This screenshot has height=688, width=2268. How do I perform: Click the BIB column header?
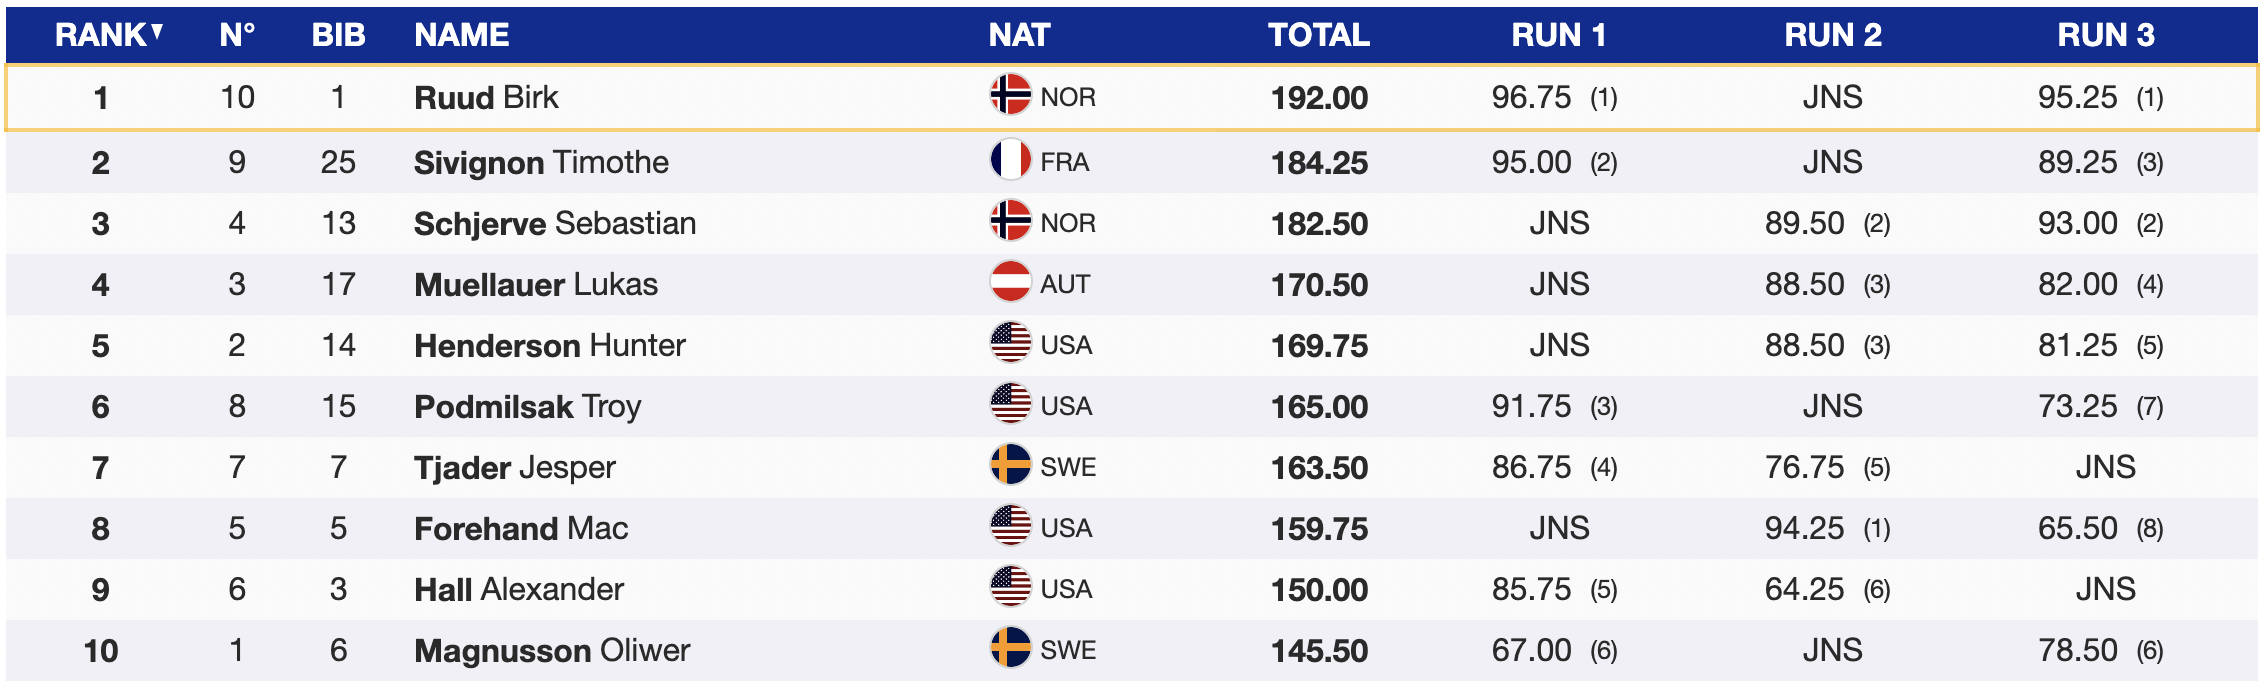[338, 35]
